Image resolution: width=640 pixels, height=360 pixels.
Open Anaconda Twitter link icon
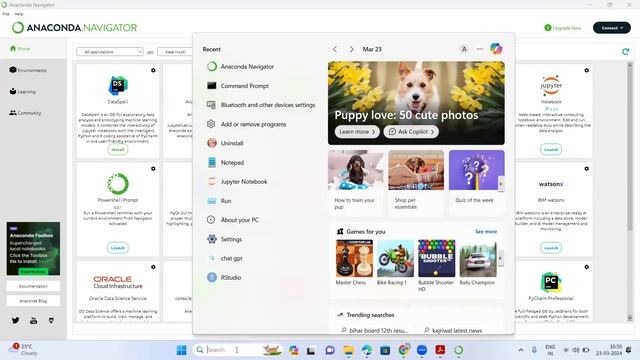tap(16, 320)
